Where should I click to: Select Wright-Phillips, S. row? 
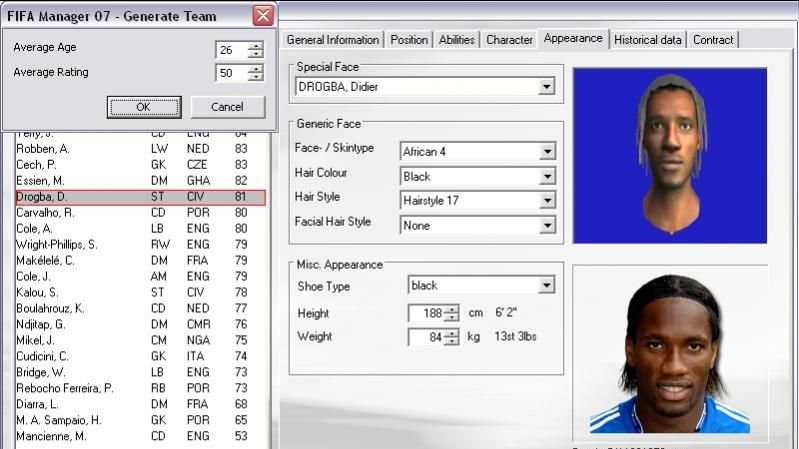(x=141, y=245)
